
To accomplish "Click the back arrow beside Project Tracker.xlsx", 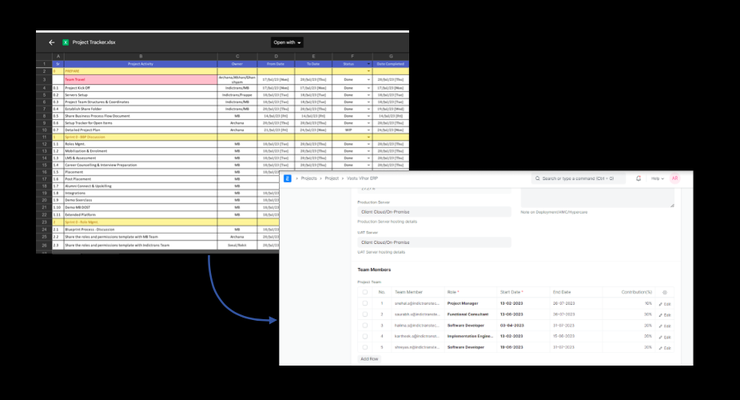I will point(52,43).
